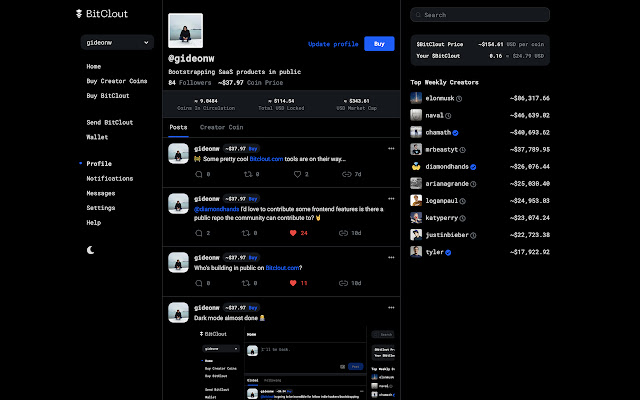Open options menu on @diamondhands post
This screenshot has width=640, height=400.
point(391,199)
